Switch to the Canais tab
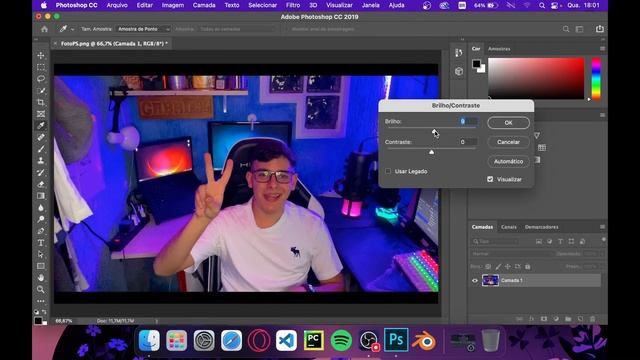 pos(509,227)
